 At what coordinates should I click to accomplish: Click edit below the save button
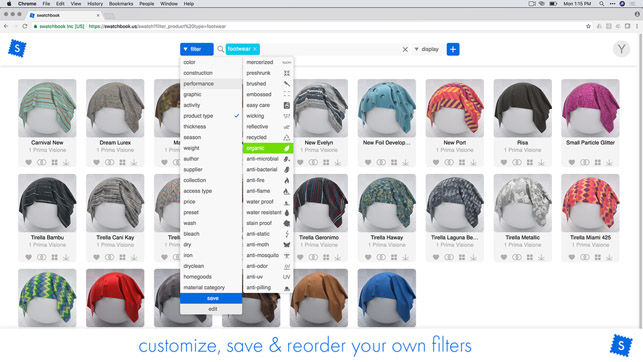211,309
